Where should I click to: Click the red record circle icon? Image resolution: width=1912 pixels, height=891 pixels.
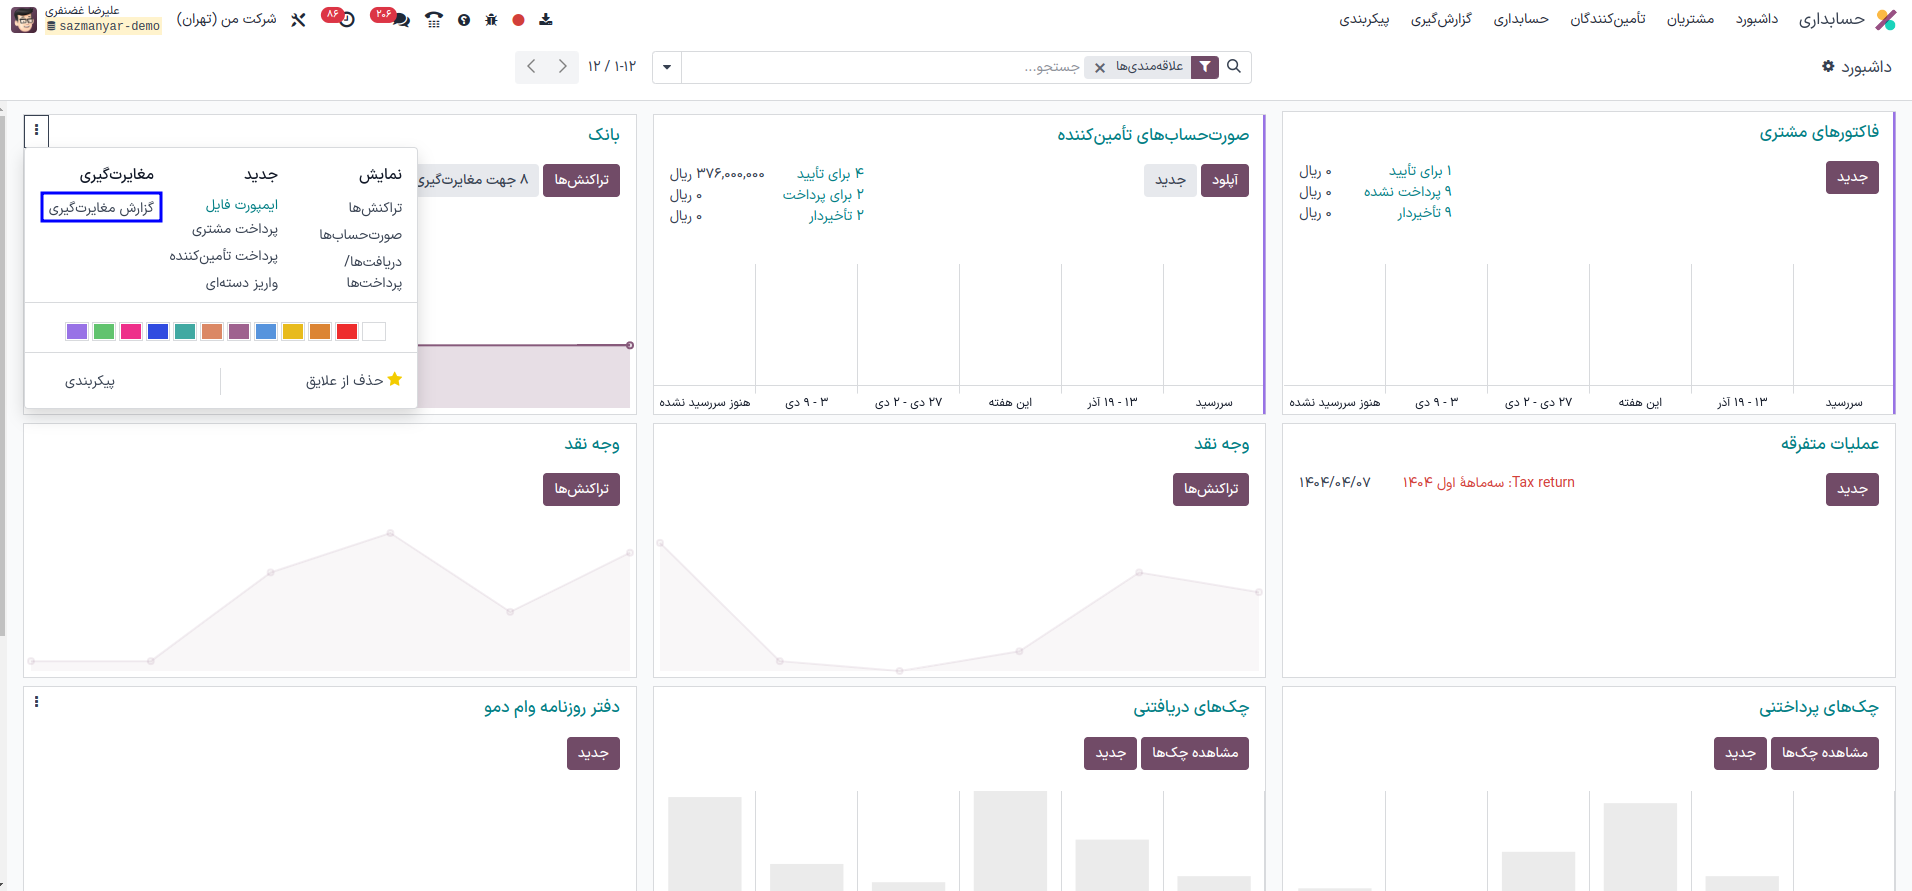(x=518, y=20)
